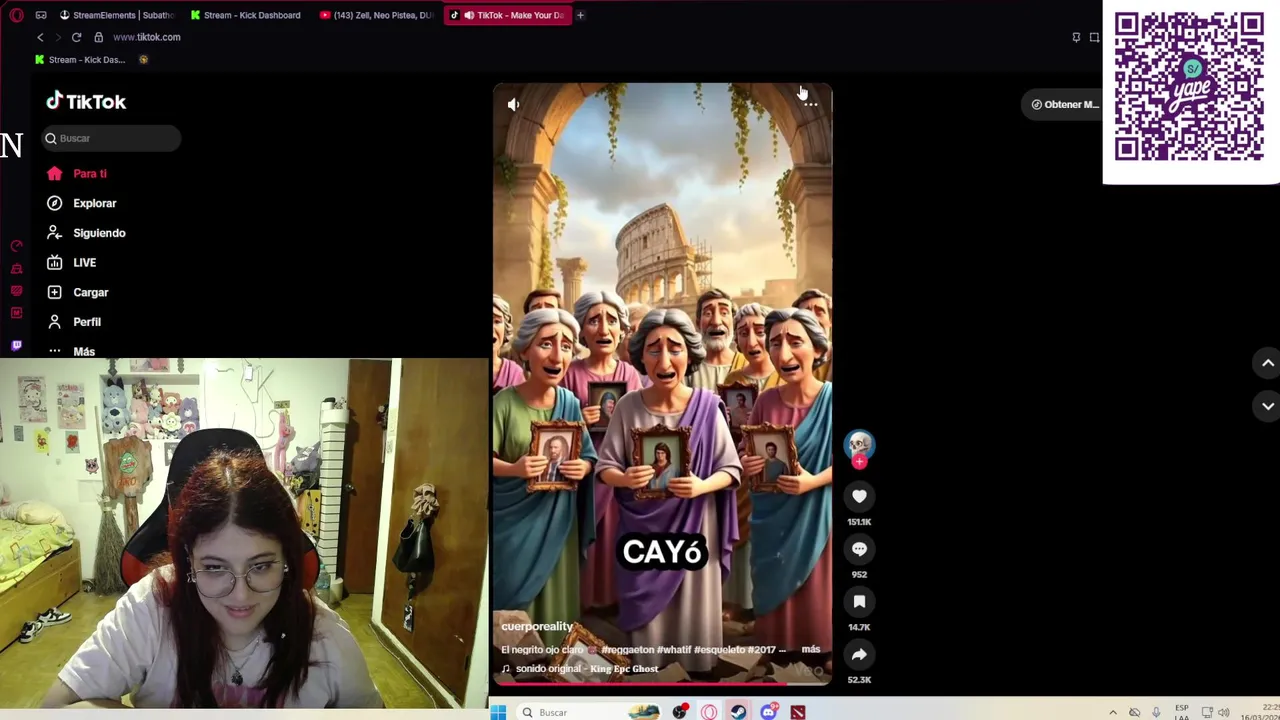Open Steam from the taskbar

(x=738, y=712)
